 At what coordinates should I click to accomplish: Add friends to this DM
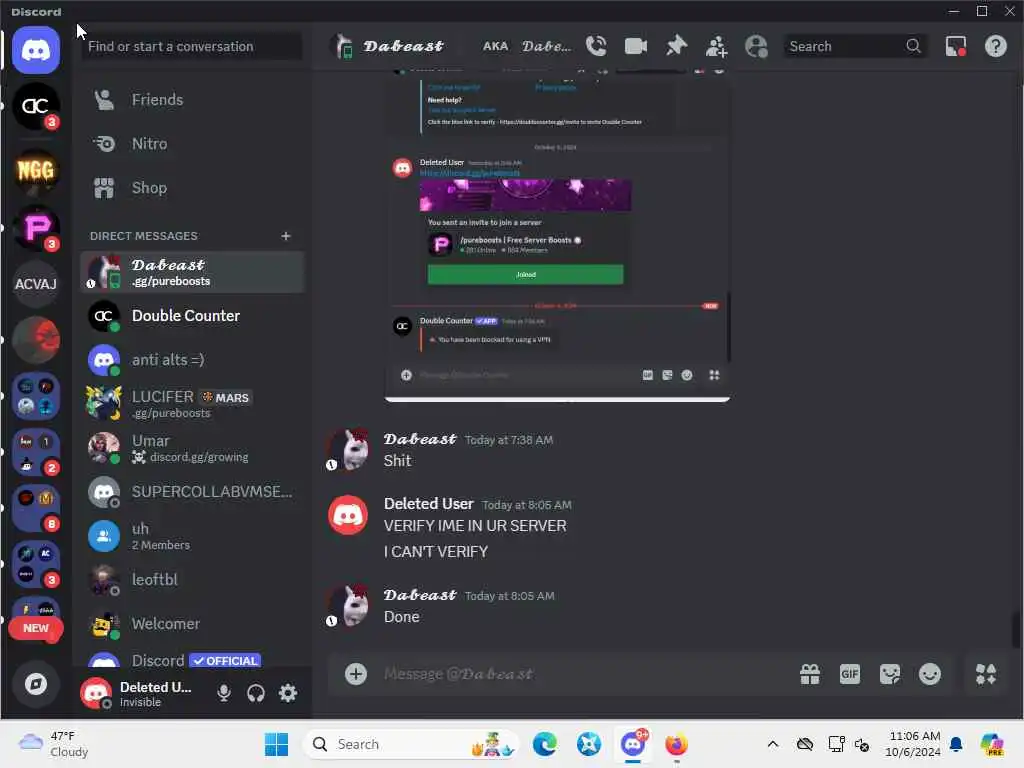pos(716,46)
